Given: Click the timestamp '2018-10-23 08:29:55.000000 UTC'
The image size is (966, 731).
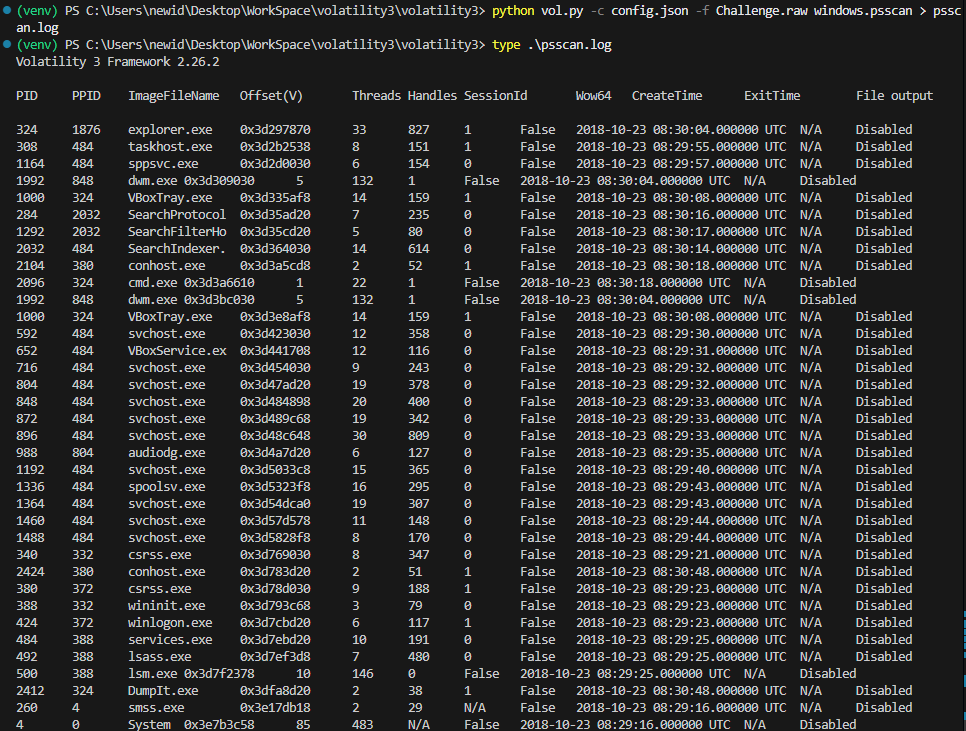Looking at the screenshot, I should [681, 147].
